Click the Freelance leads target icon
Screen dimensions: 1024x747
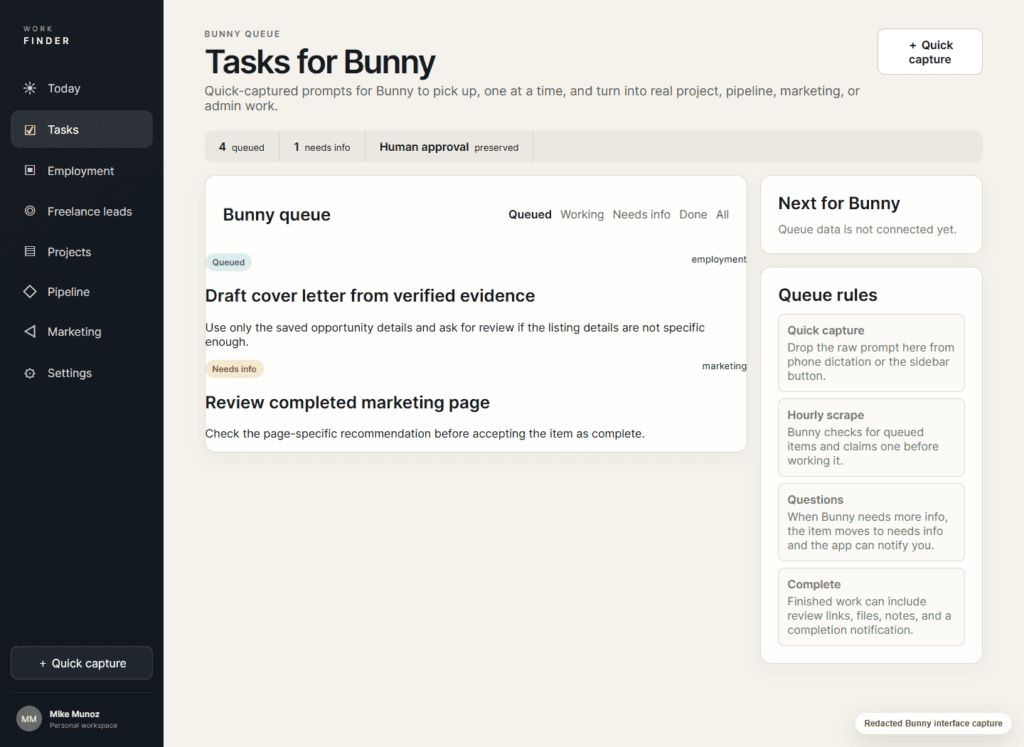point(30,211)
